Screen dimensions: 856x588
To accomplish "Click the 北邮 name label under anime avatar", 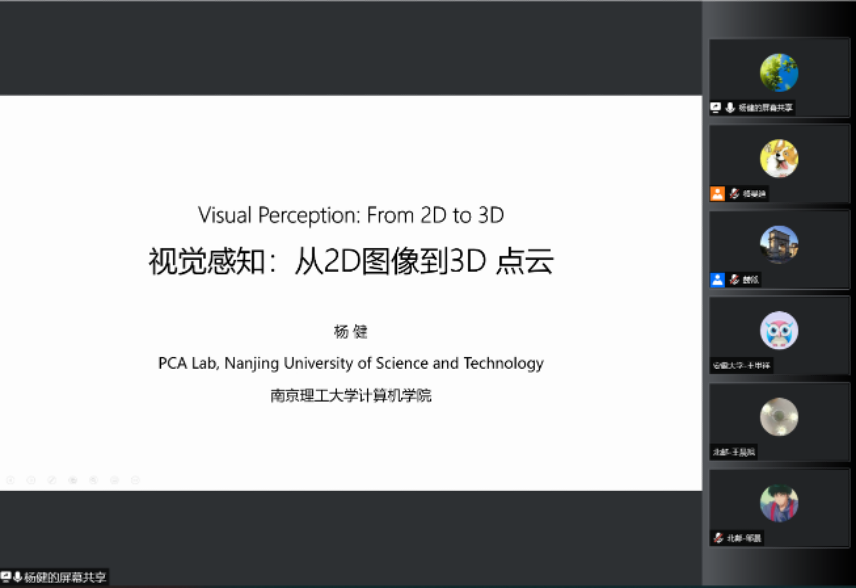I will (x=744, y=538).
